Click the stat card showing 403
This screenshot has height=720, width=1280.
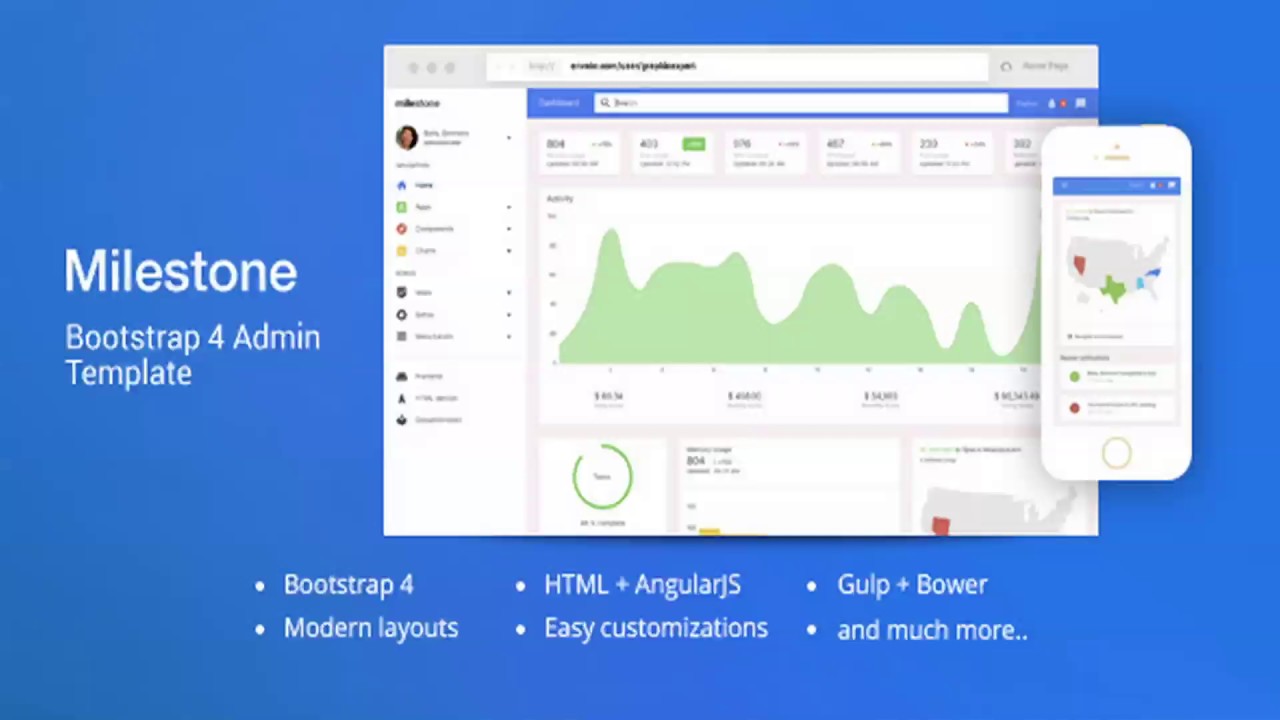[671, 152]
